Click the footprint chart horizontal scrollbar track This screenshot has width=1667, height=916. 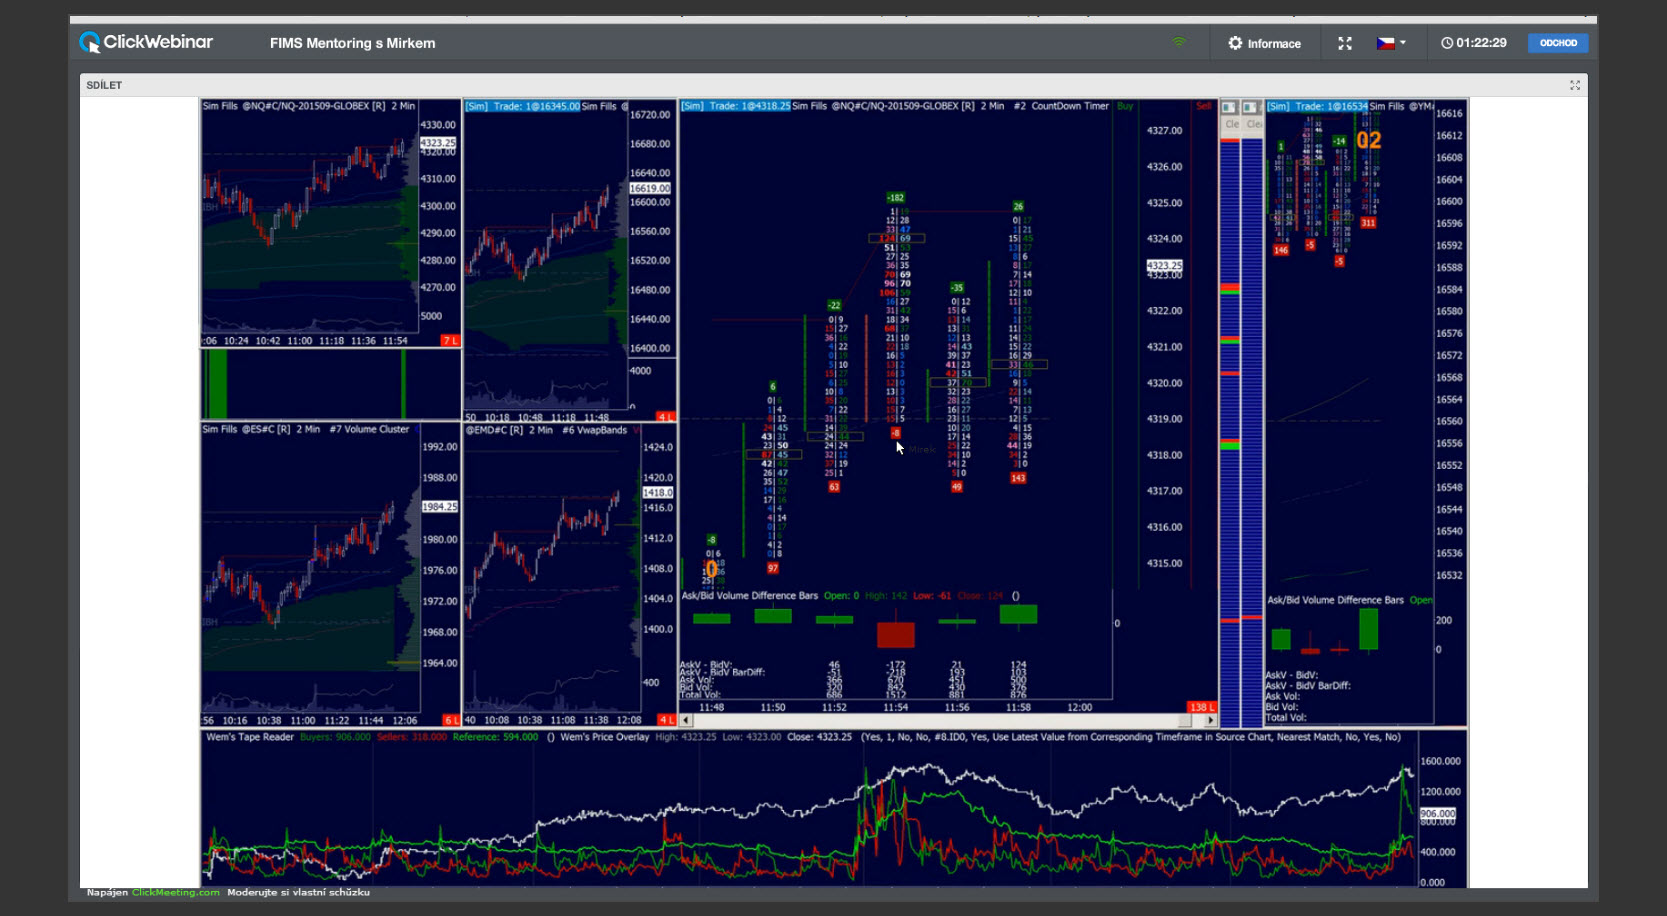click(948, 720)
